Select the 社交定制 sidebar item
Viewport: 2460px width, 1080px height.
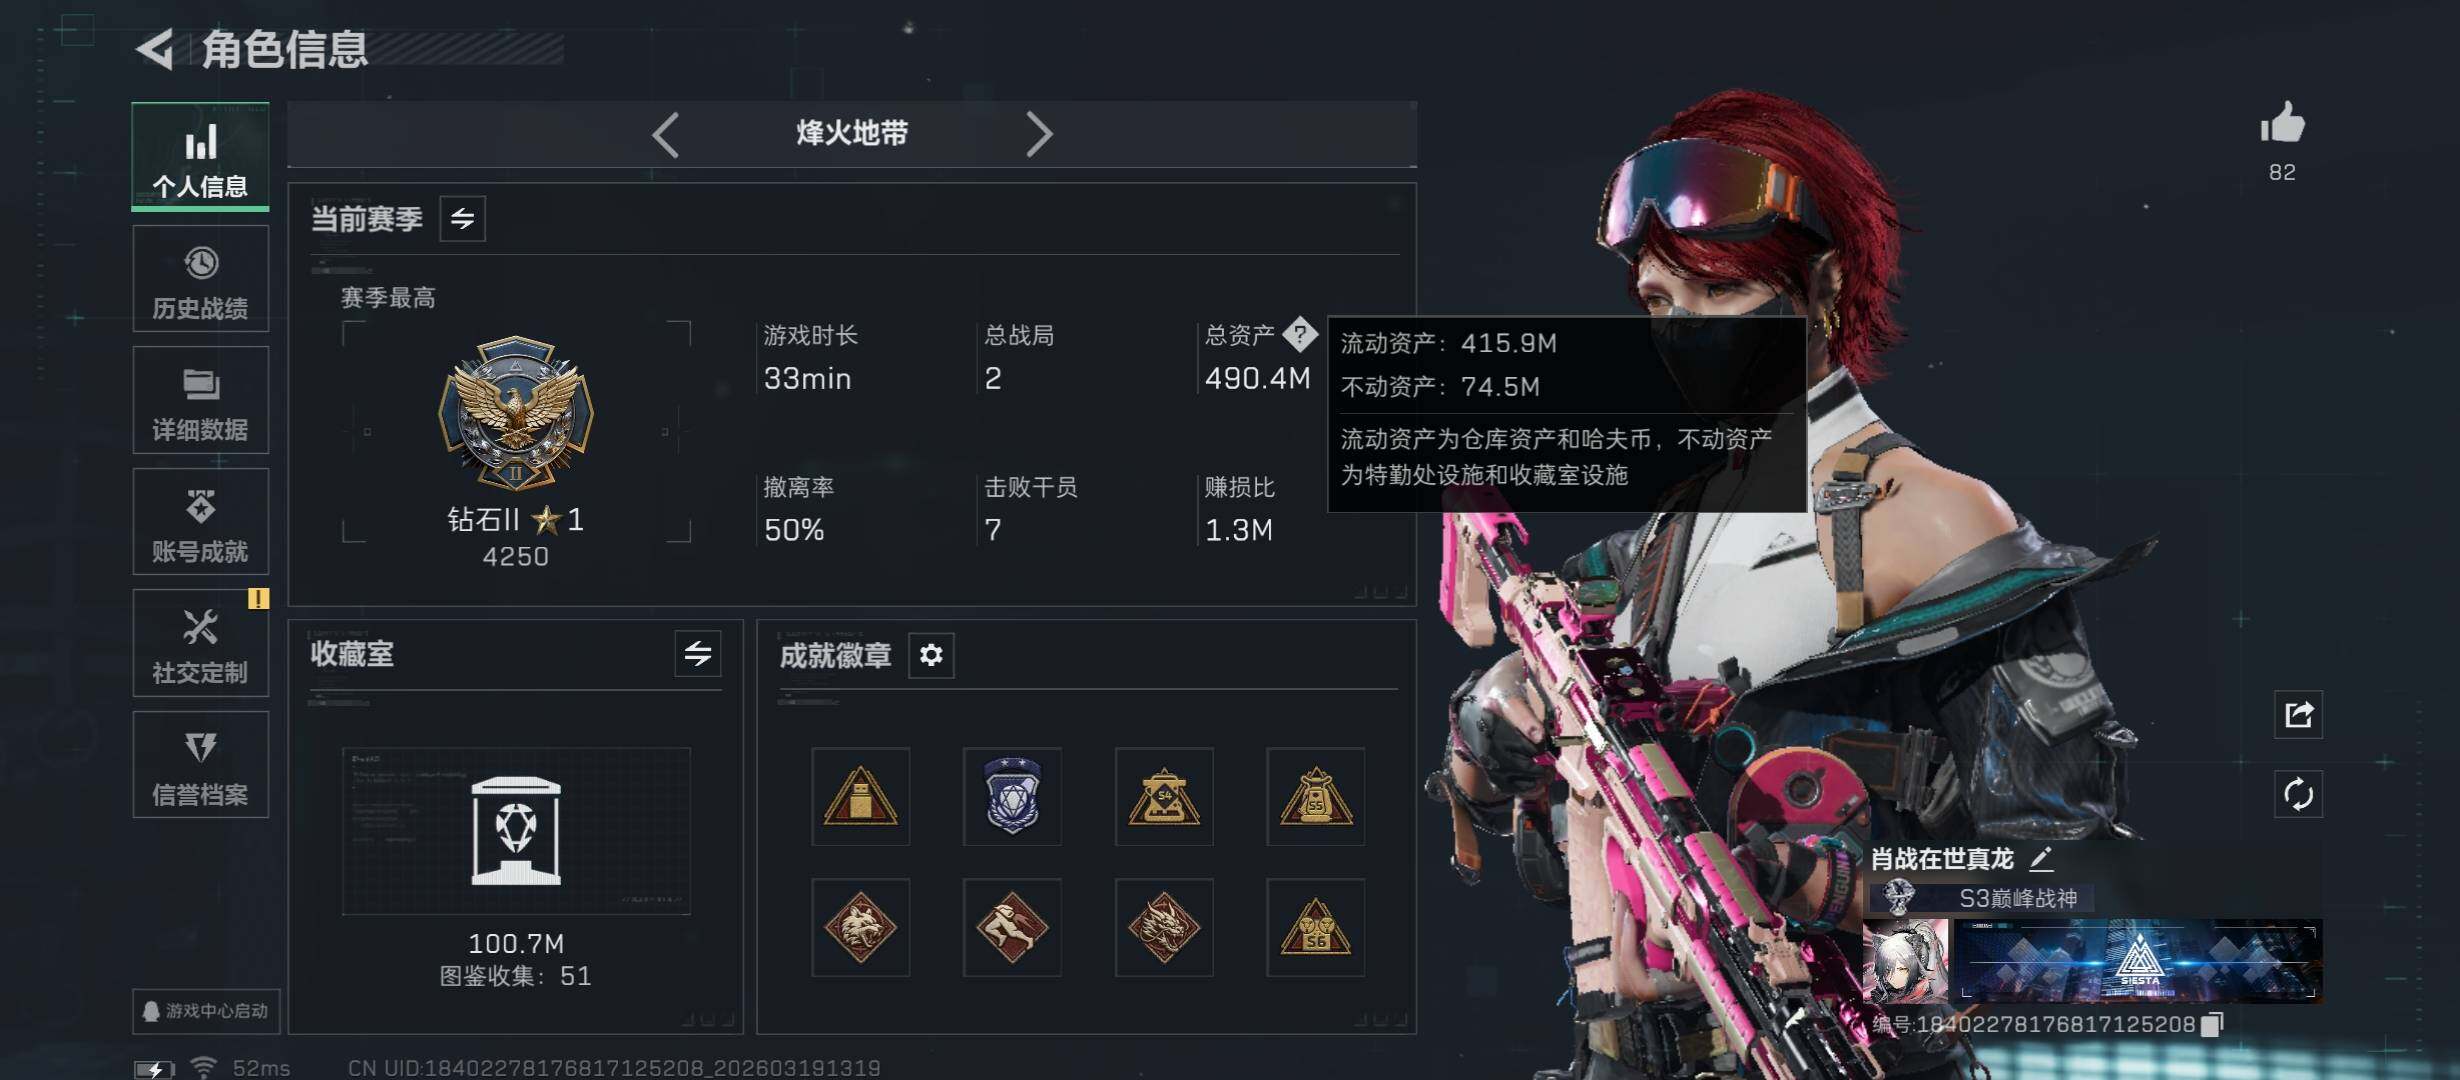coord(201,643)
